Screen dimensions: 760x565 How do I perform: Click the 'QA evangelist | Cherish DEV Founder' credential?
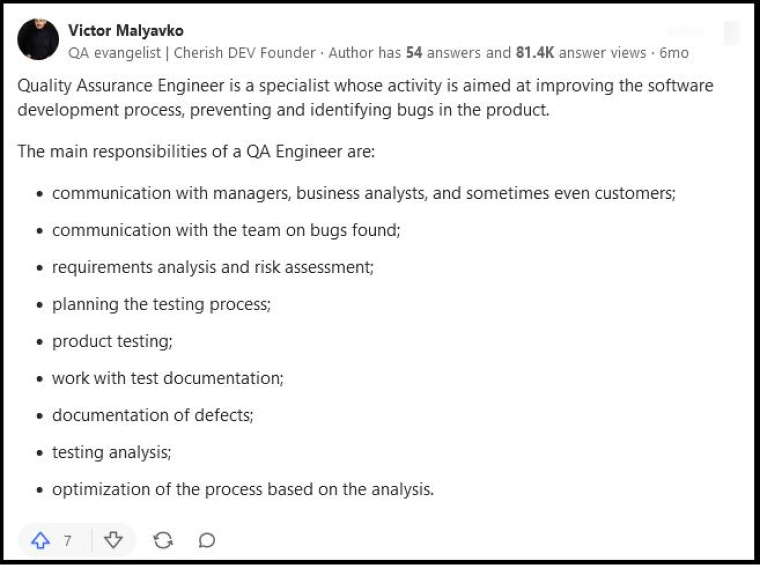[192, 52]
